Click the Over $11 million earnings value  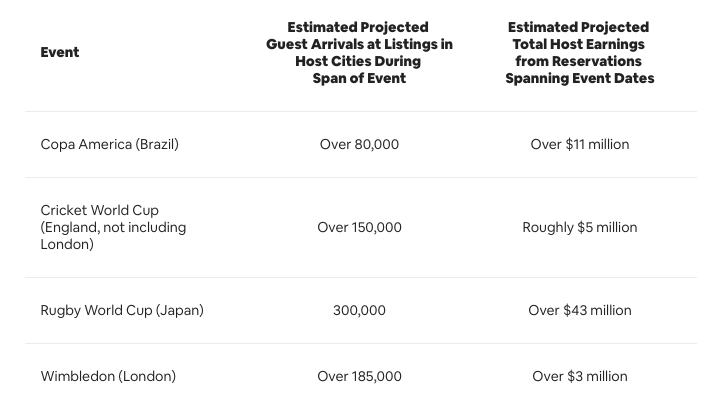(x=580, y=144)
